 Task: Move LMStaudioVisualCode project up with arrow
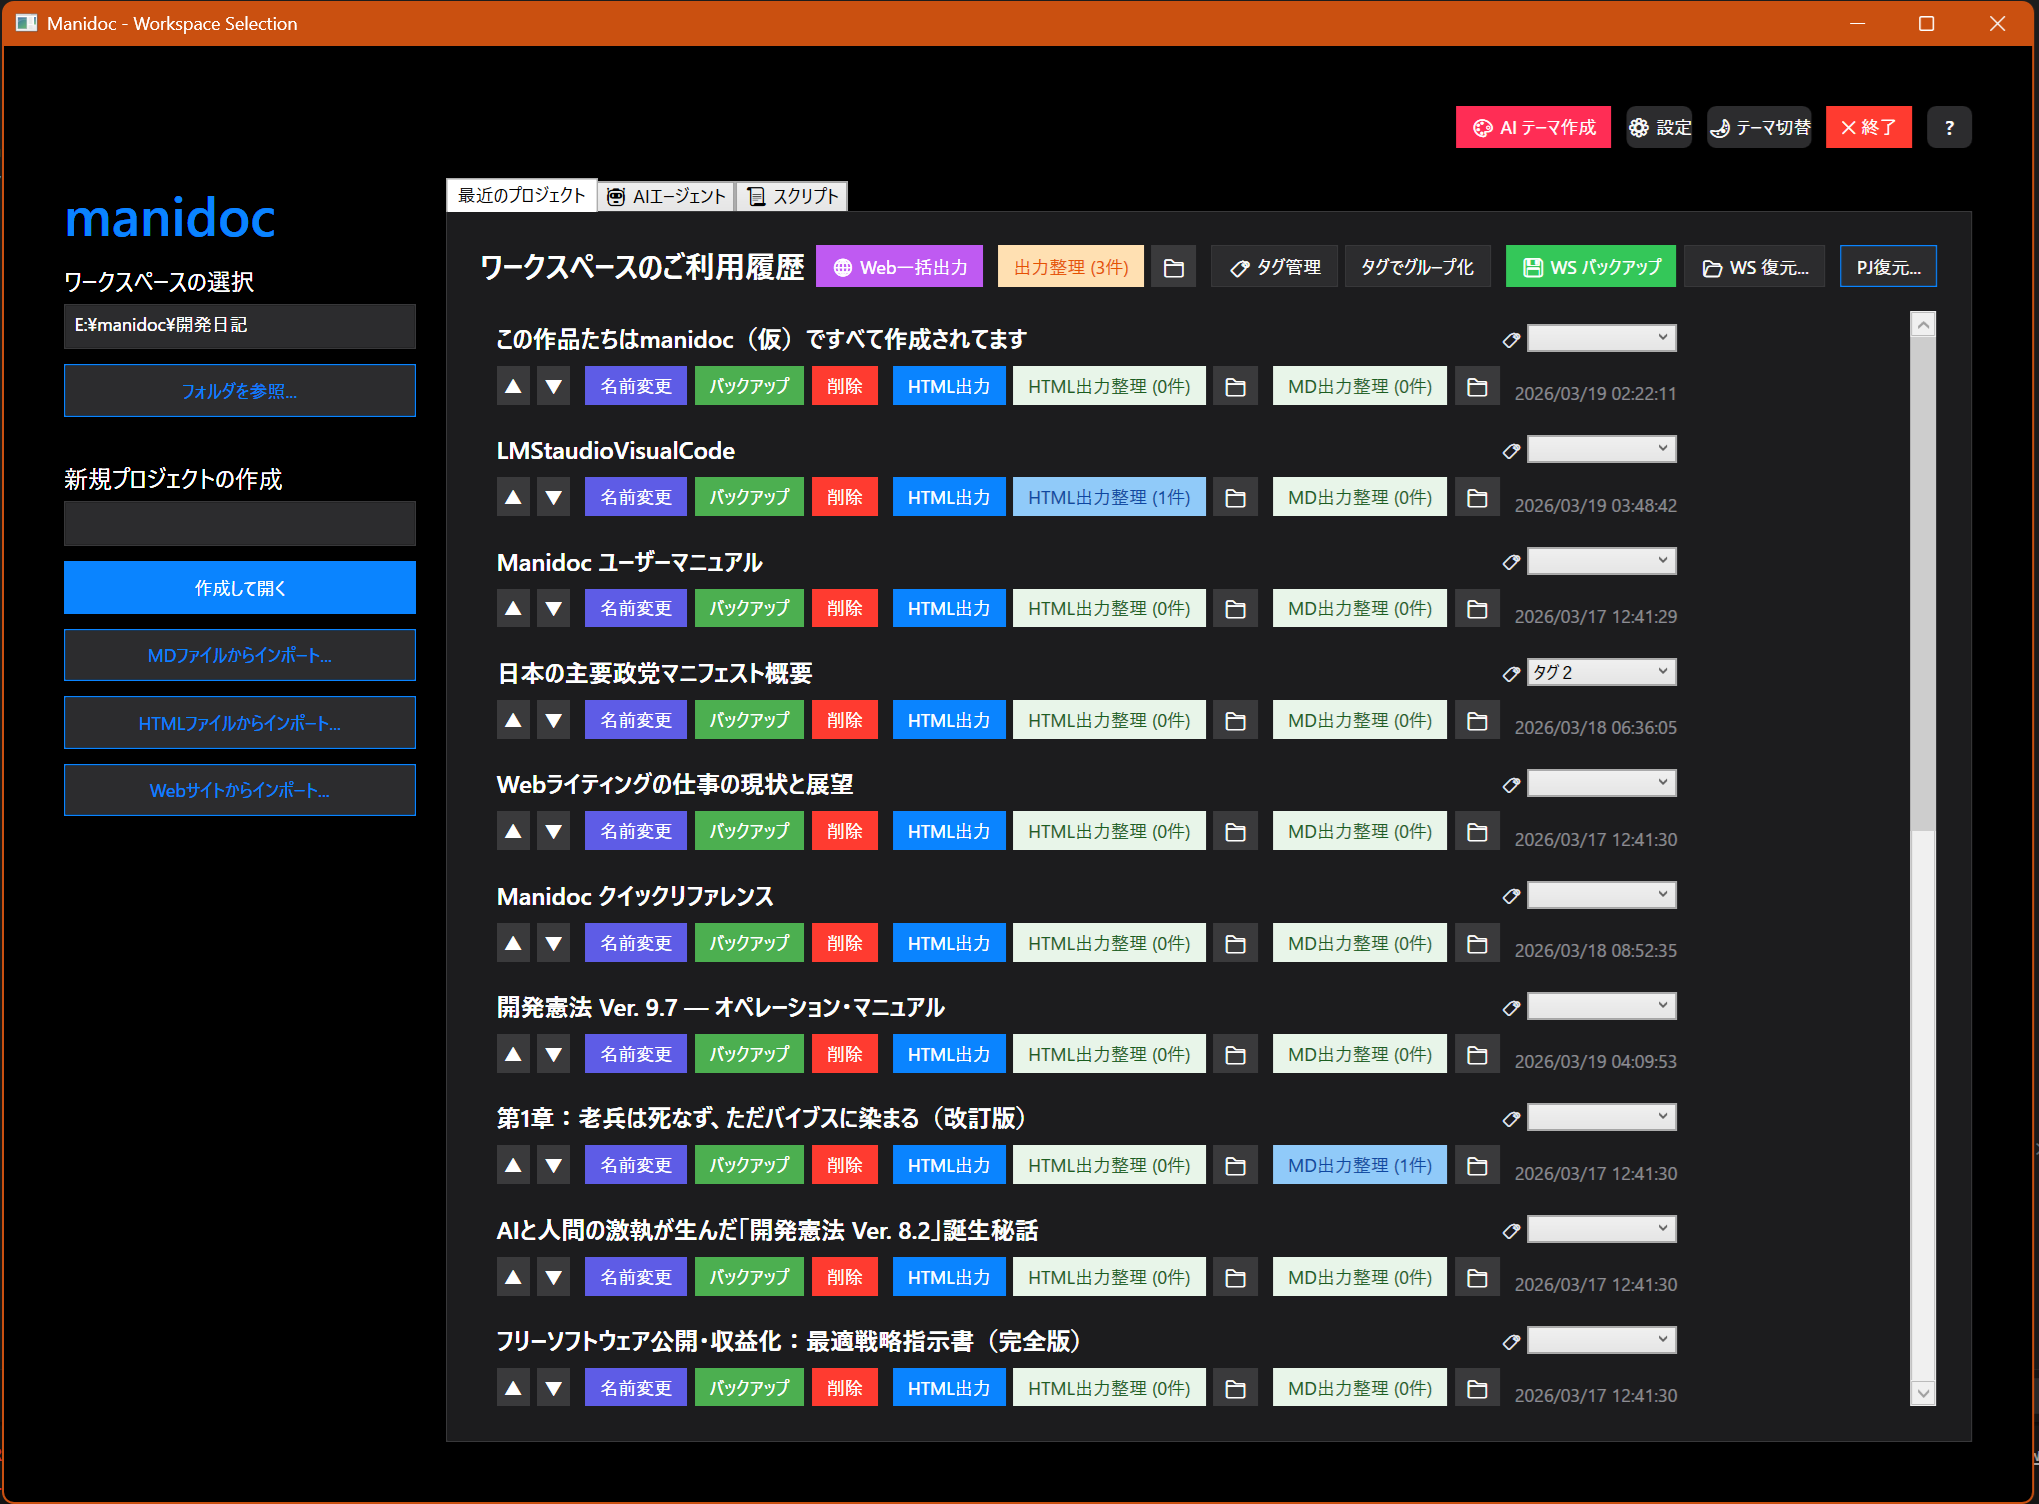click(x=513, y=497)
